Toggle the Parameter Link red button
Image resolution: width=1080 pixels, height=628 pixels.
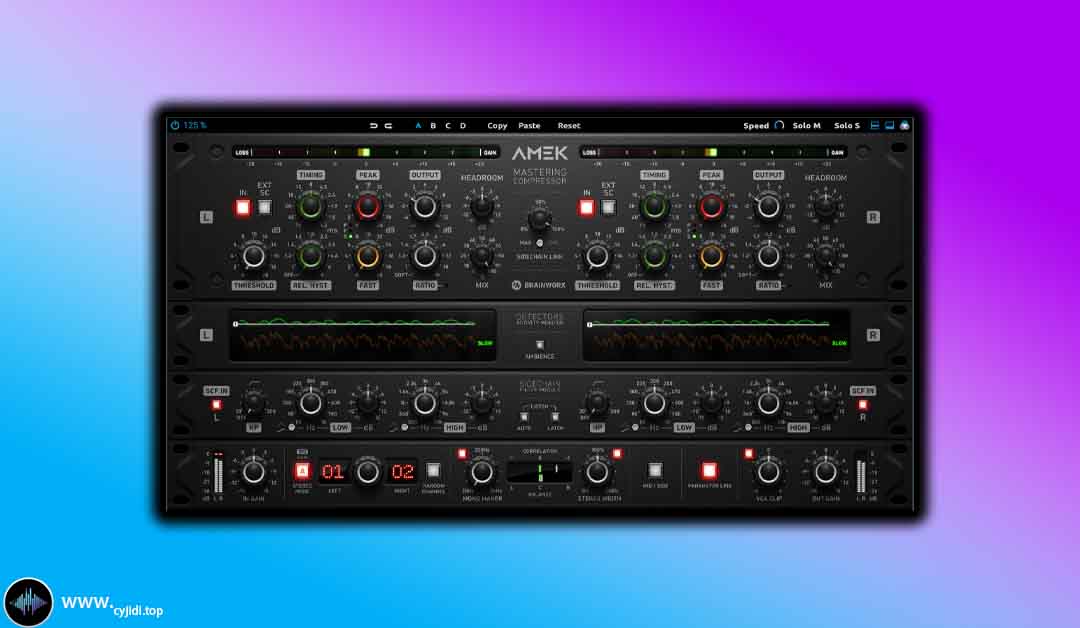[x=709, y=470]
